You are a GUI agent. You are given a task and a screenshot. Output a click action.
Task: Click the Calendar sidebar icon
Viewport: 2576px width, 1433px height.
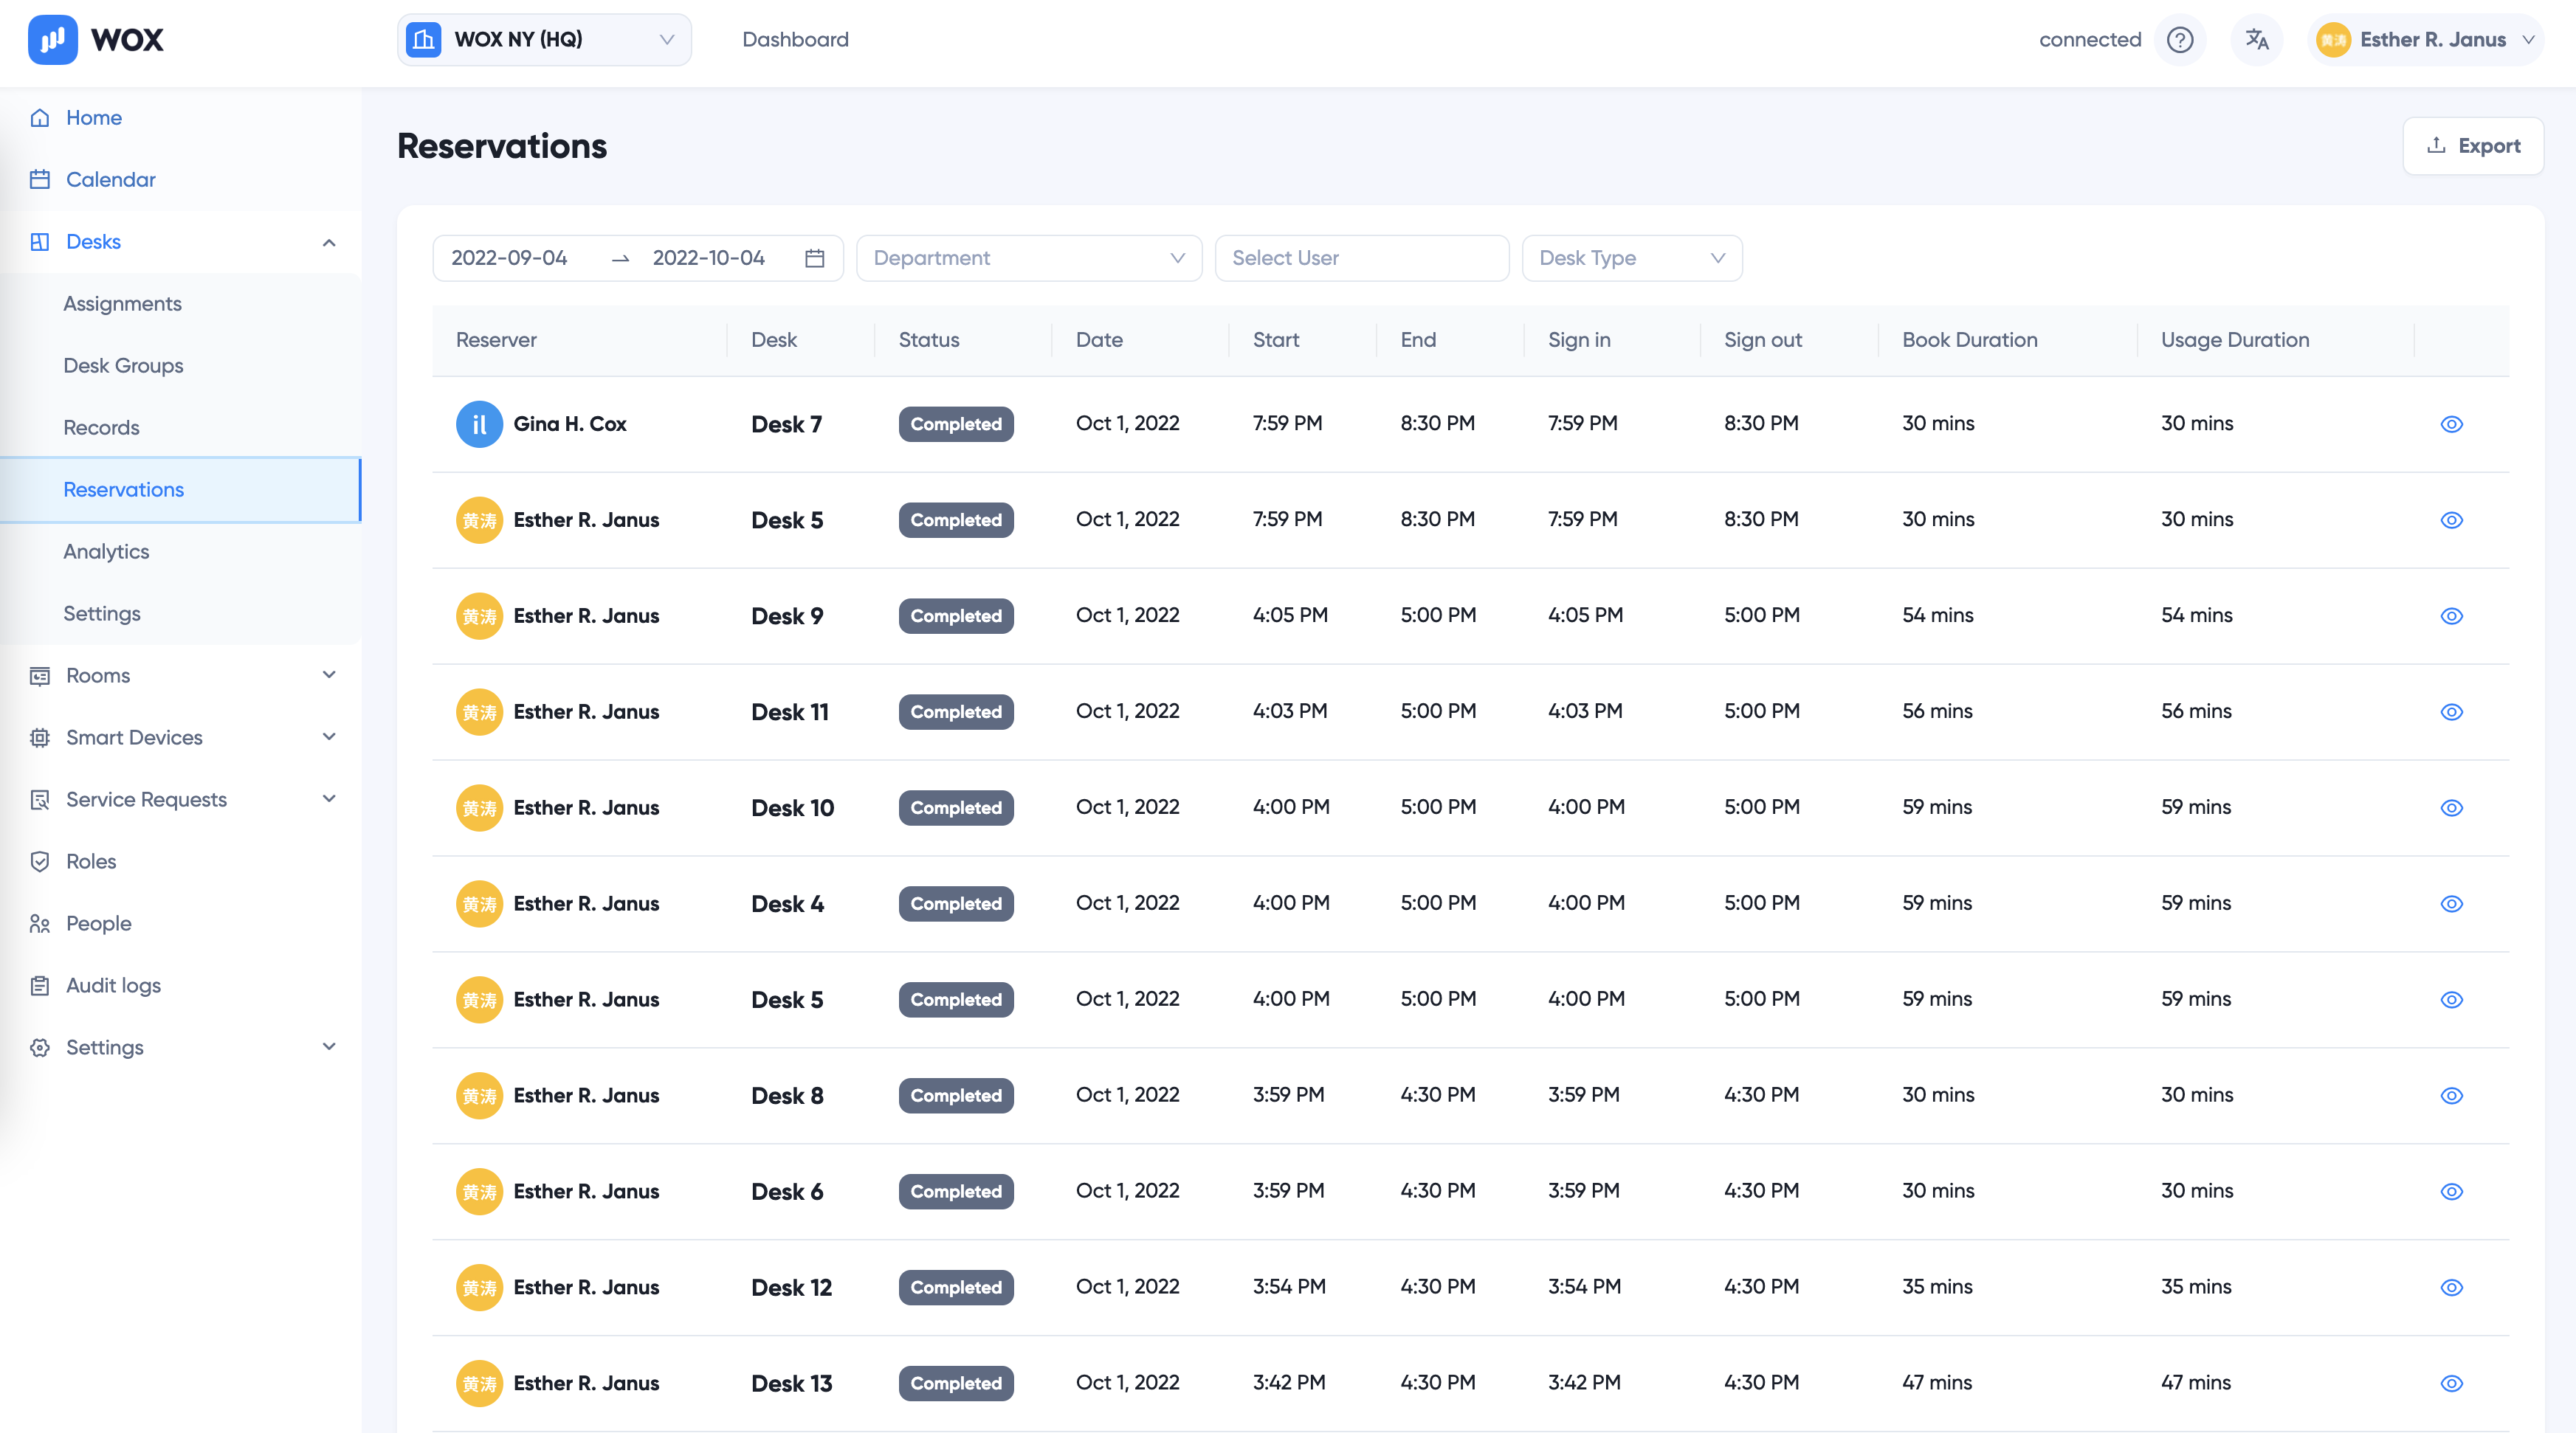[40, 180]
